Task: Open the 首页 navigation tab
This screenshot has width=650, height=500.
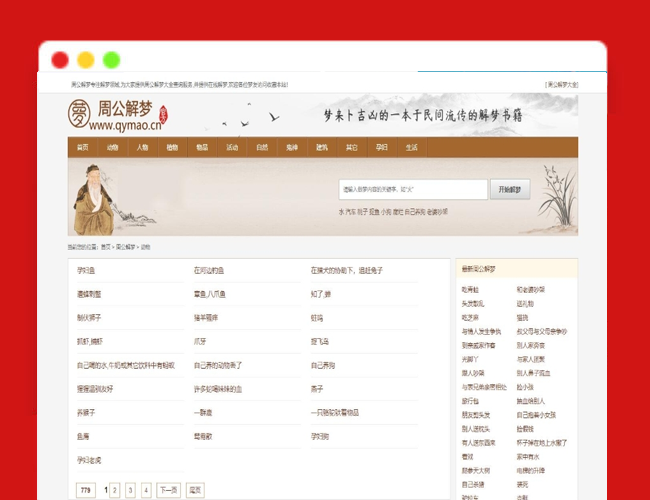Action: click(82, 147)
